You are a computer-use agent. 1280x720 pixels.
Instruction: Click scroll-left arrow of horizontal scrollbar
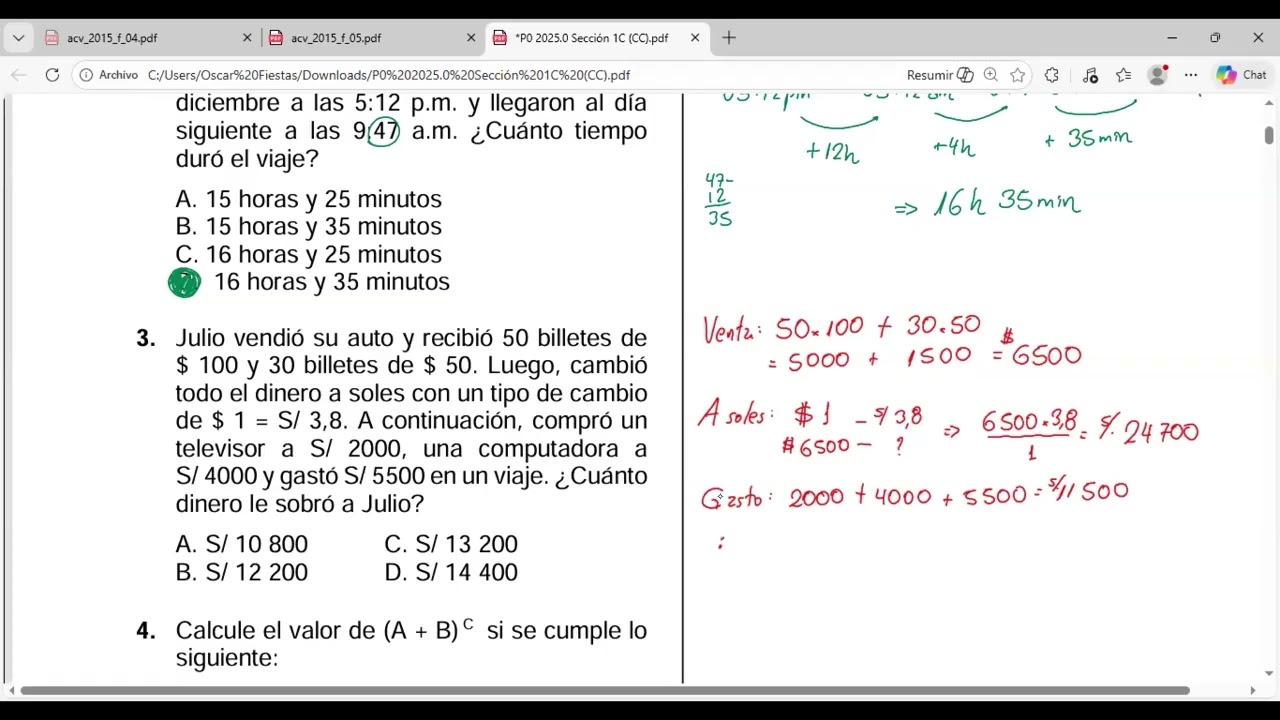point(11,690)
